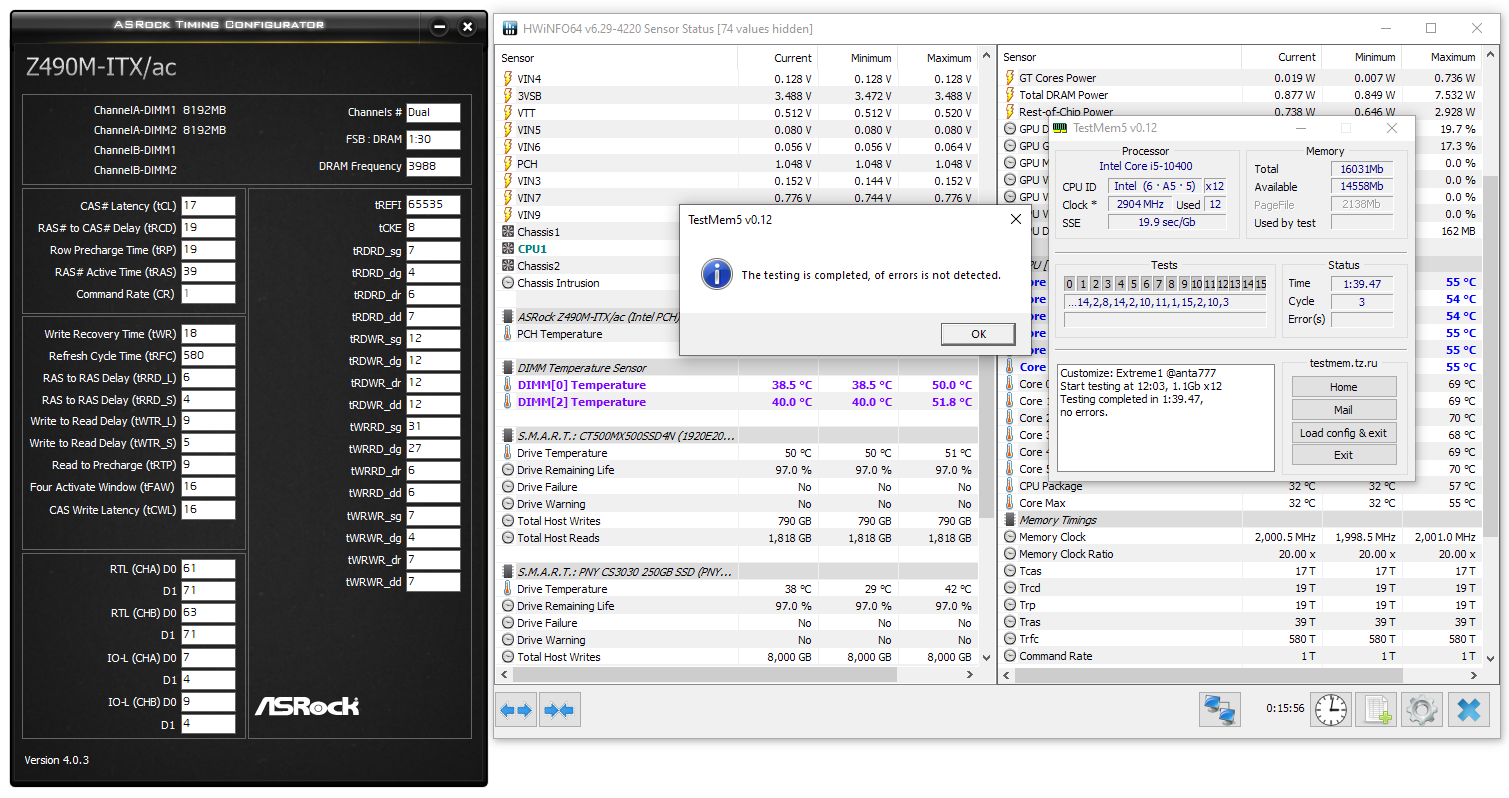Click the Four Activate Window (tFAW) field
The height and width of the screenshot is (798, 1509).
click(208, 488)
